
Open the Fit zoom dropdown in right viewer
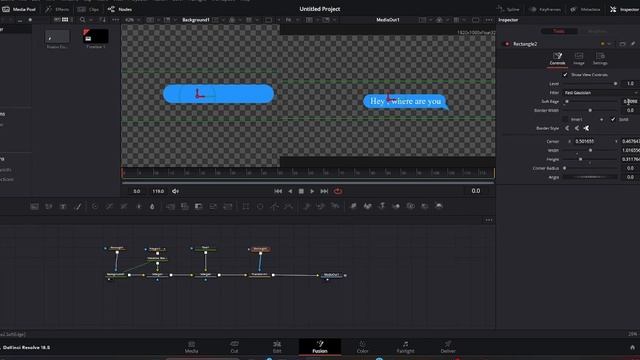coord(291,20)
